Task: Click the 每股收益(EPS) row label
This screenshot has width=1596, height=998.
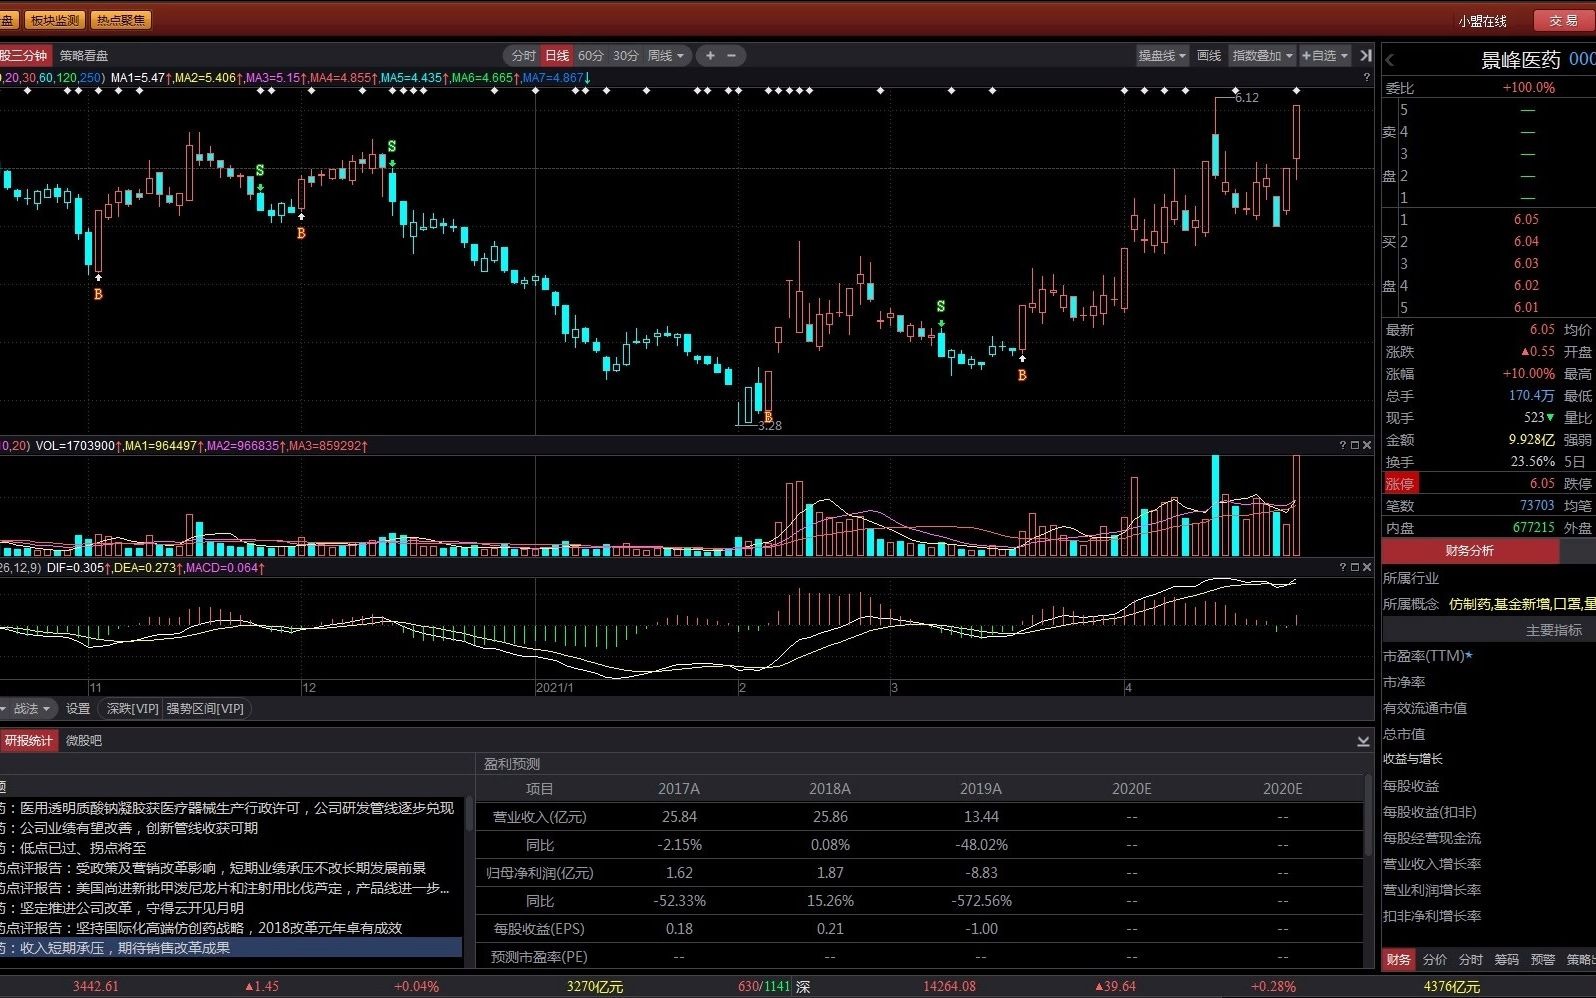Action: pyautogui.click(x=539, y=929)
